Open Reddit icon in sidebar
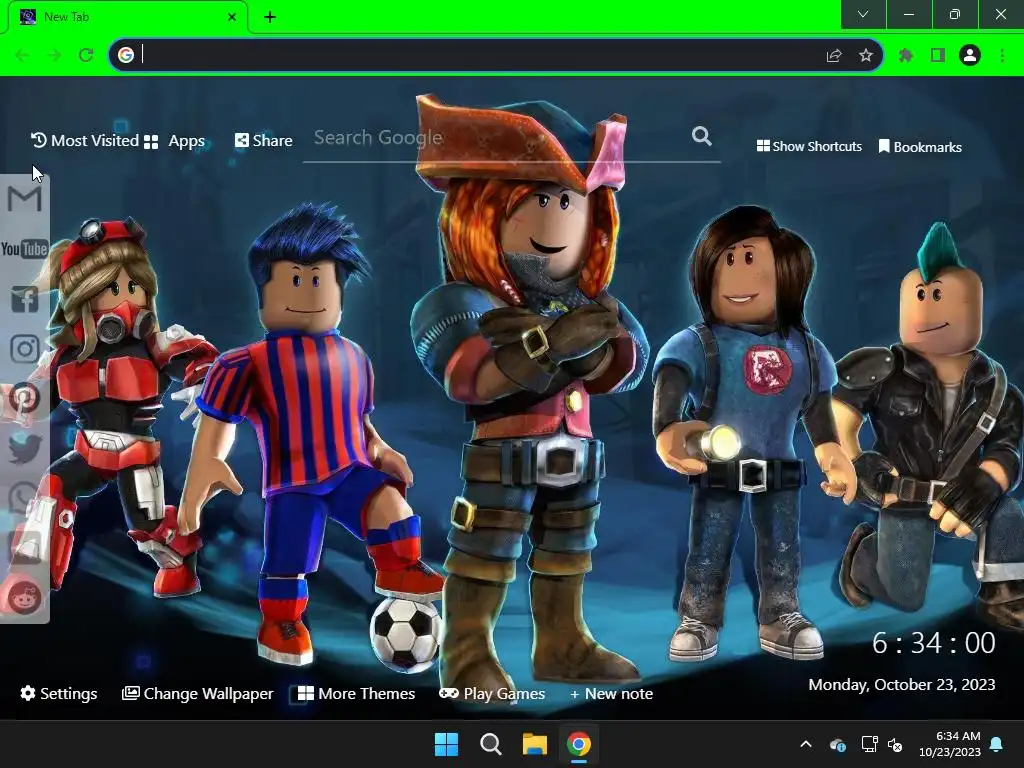This screenshot has width=1024, height=768. [x=25, y=597]
